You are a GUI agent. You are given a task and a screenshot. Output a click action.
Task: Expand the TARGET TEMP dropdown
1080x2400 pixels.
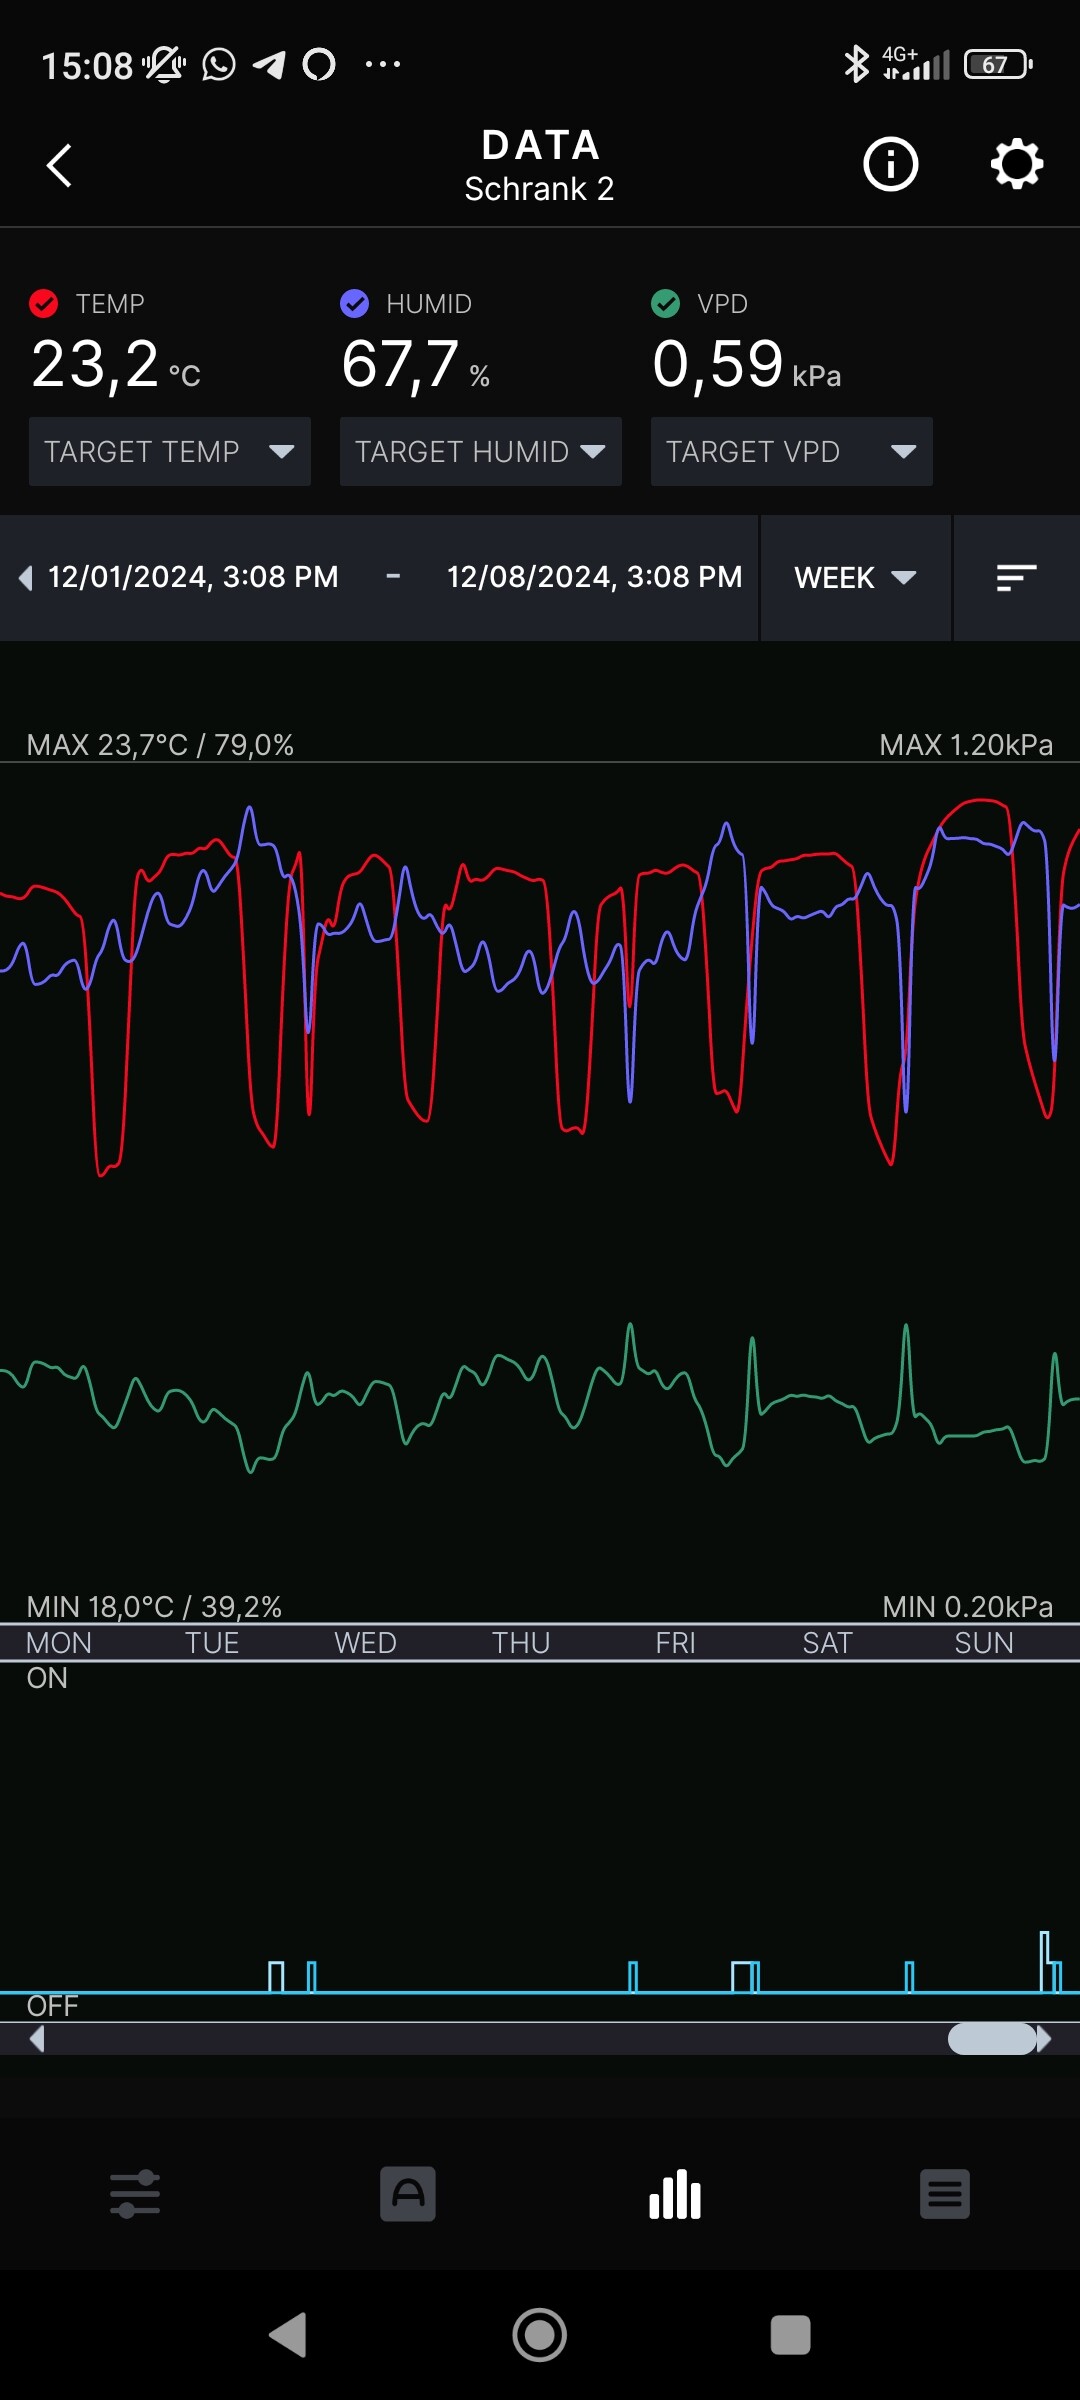(170, 452)
